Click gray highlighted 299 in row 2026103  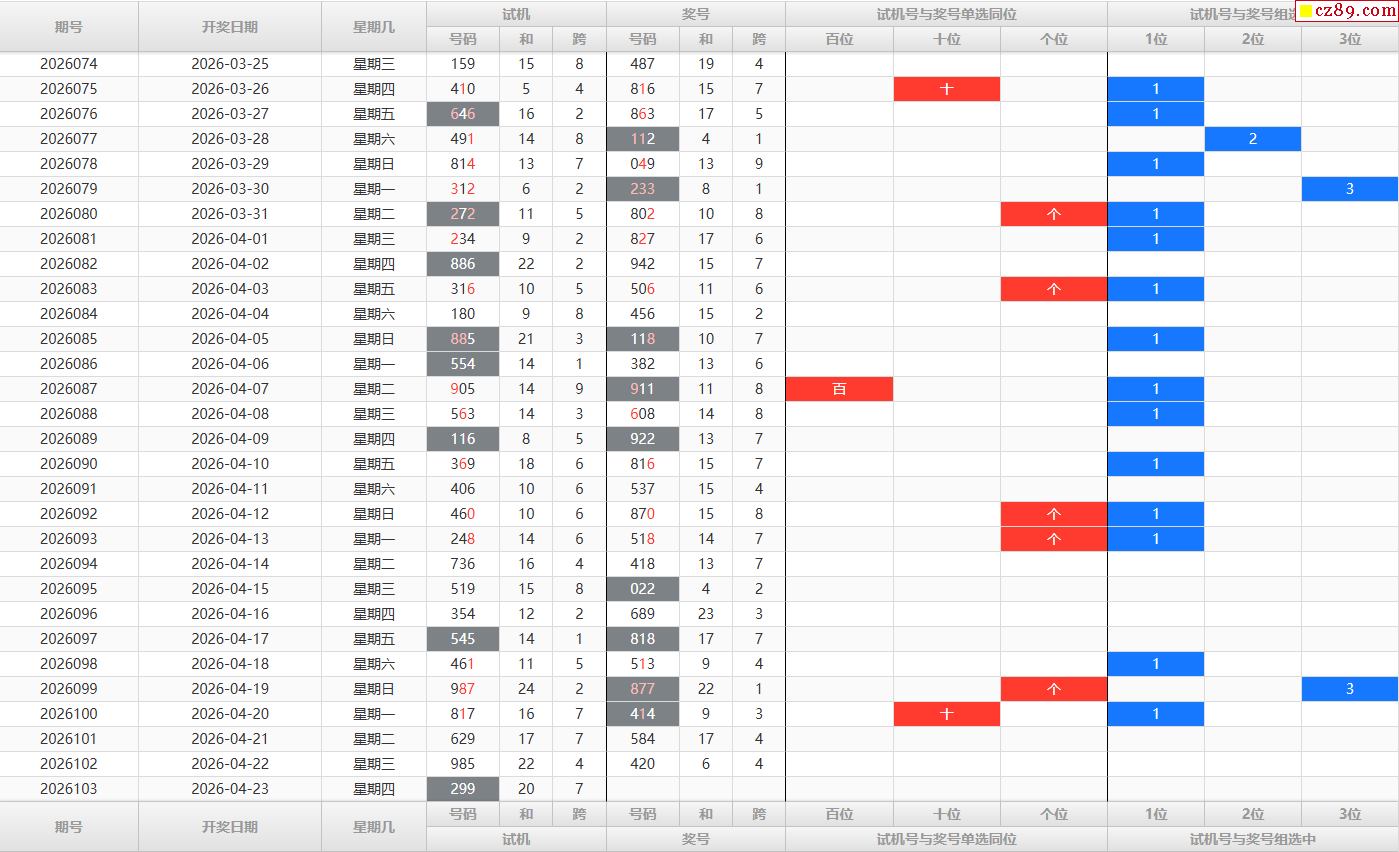pyautogui.click(x=463, y=789)
